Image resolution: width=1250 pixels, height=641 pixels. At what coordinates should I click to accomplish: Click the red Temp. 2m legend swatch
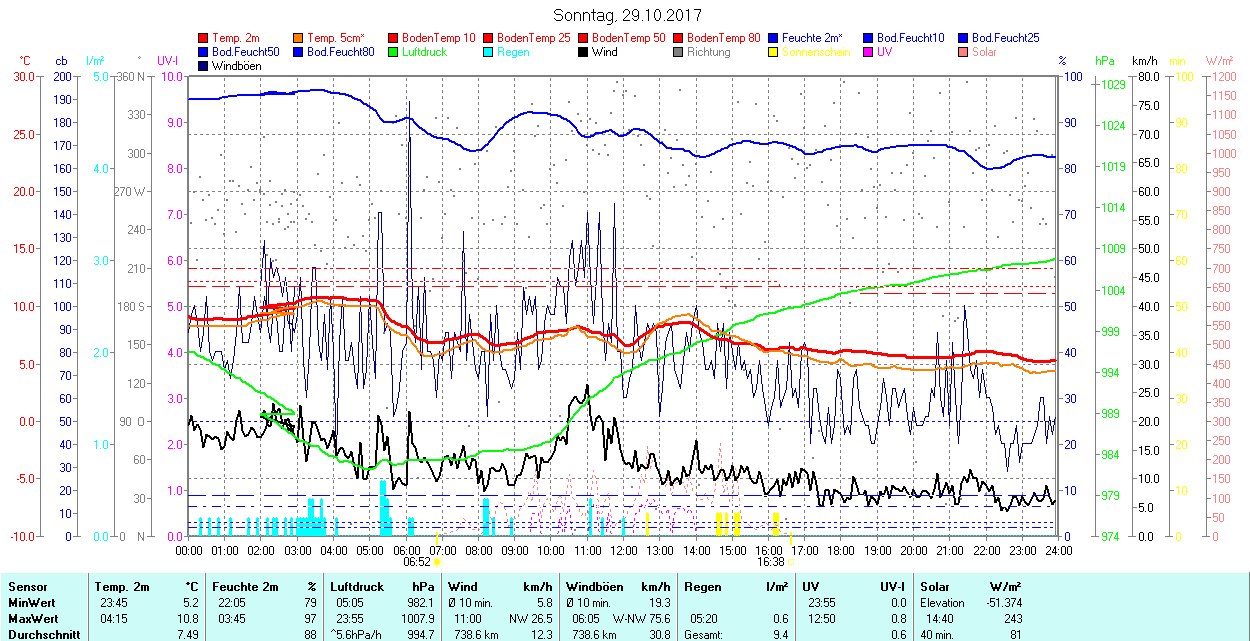pos(204,38)
